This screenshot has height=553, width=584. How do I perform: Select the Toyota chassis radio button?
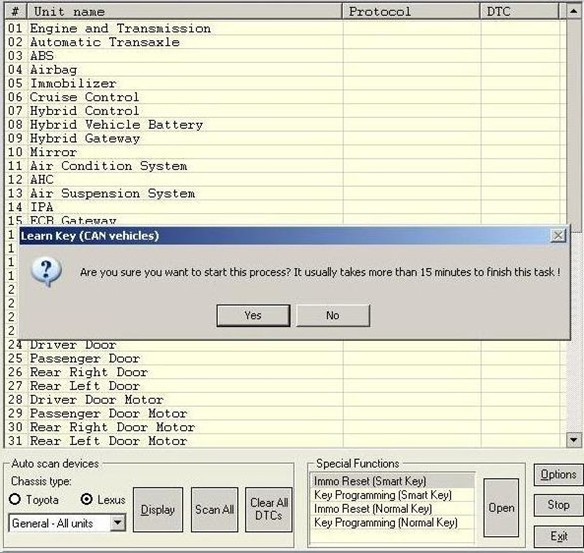point(15,499)
